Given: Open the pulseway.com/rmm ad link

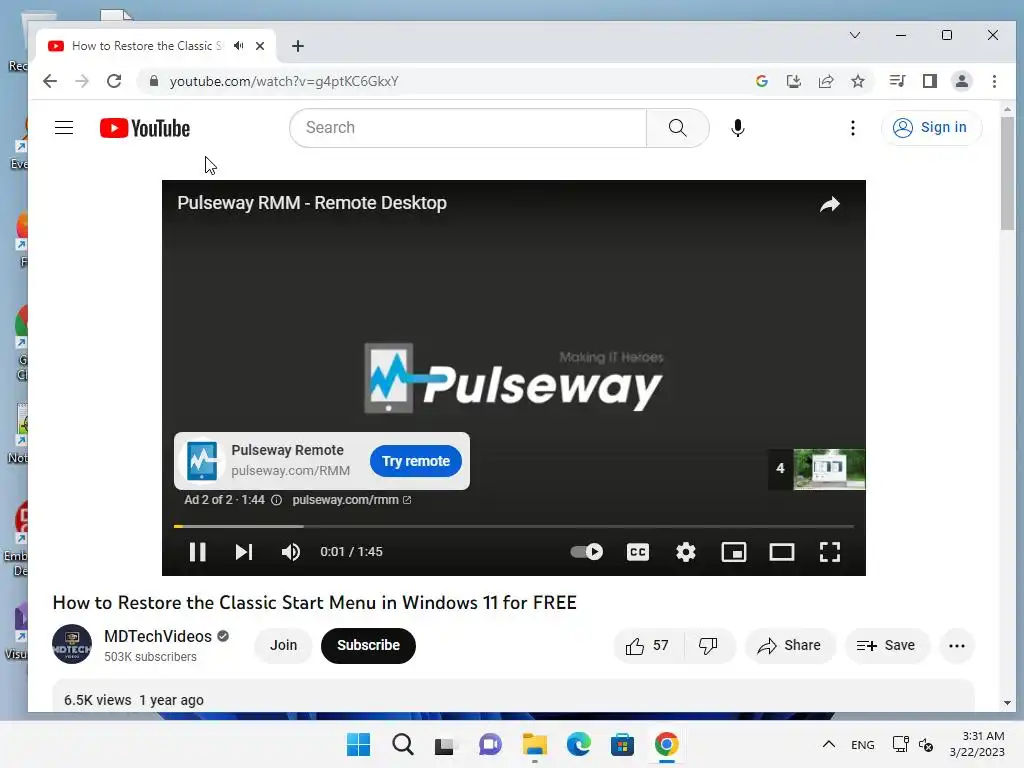Looking at the screenshot, I should coord(351,500).
